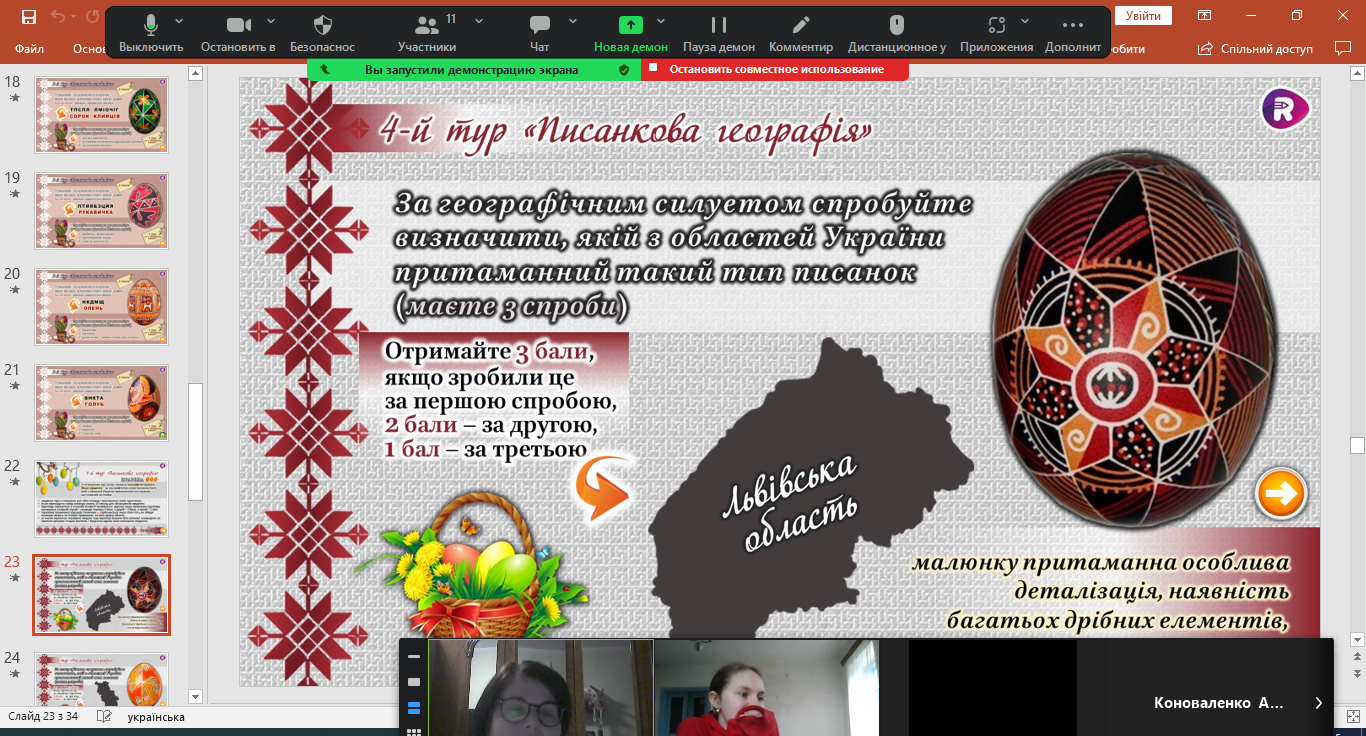Open Дистанционное управление mouse icon

[x=897, y=33]
